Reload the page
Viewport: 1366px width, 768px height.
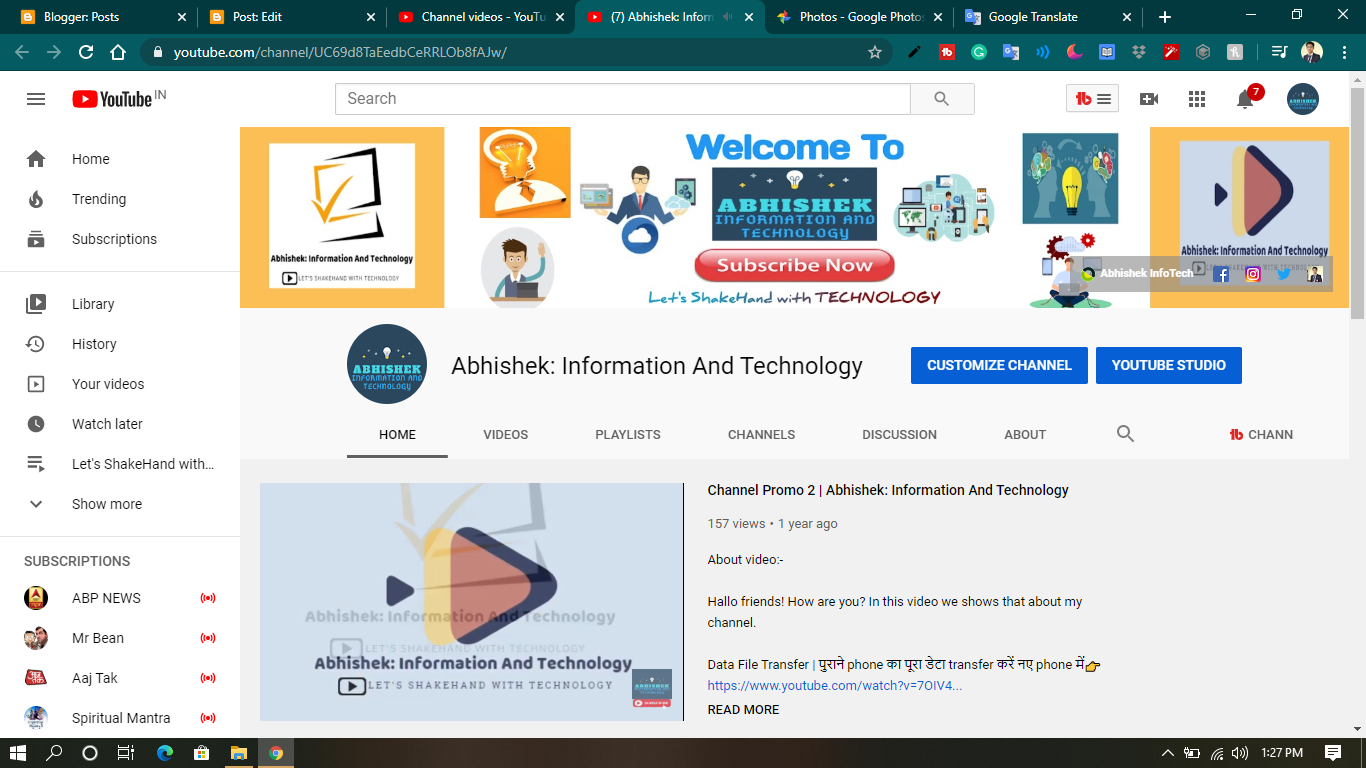tap(86, 52)
